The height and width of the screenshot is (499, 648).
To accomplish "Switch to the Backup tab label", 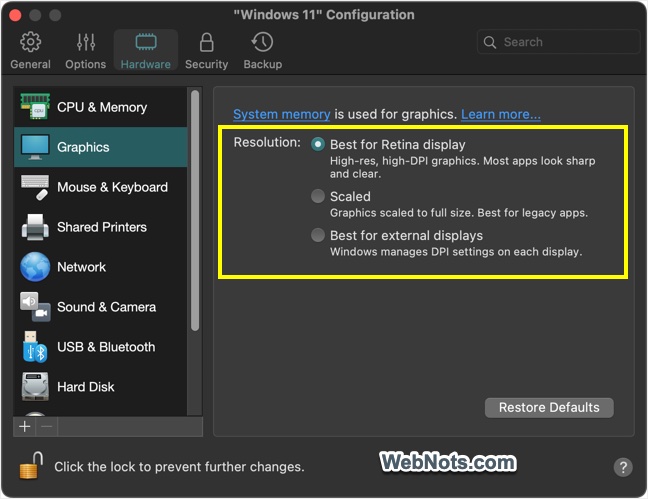I will (x=263, y=64).
